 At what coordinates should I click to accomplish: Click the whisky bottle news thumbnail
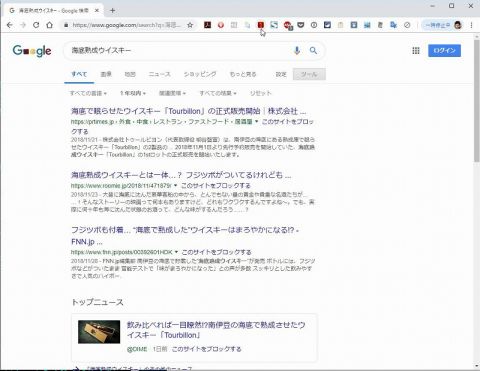(x=99, y=332)
